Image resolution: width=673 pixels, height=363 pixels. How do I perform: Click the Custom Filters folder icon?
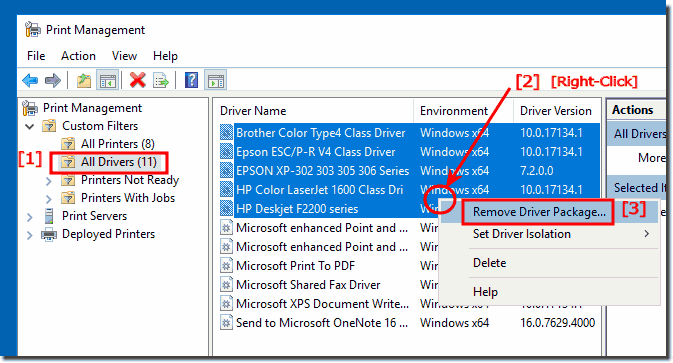[x=49, y=126]
